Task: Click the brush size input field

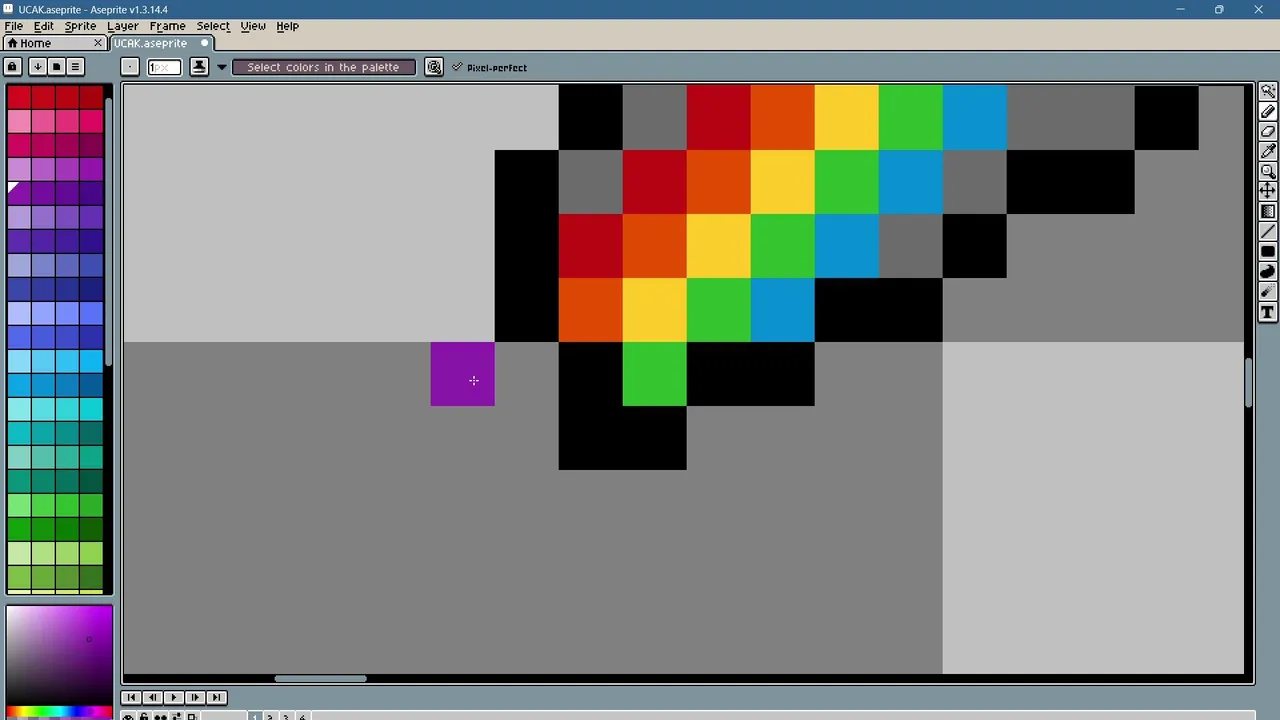Action: pyautogui.click(x=164, y=67)
